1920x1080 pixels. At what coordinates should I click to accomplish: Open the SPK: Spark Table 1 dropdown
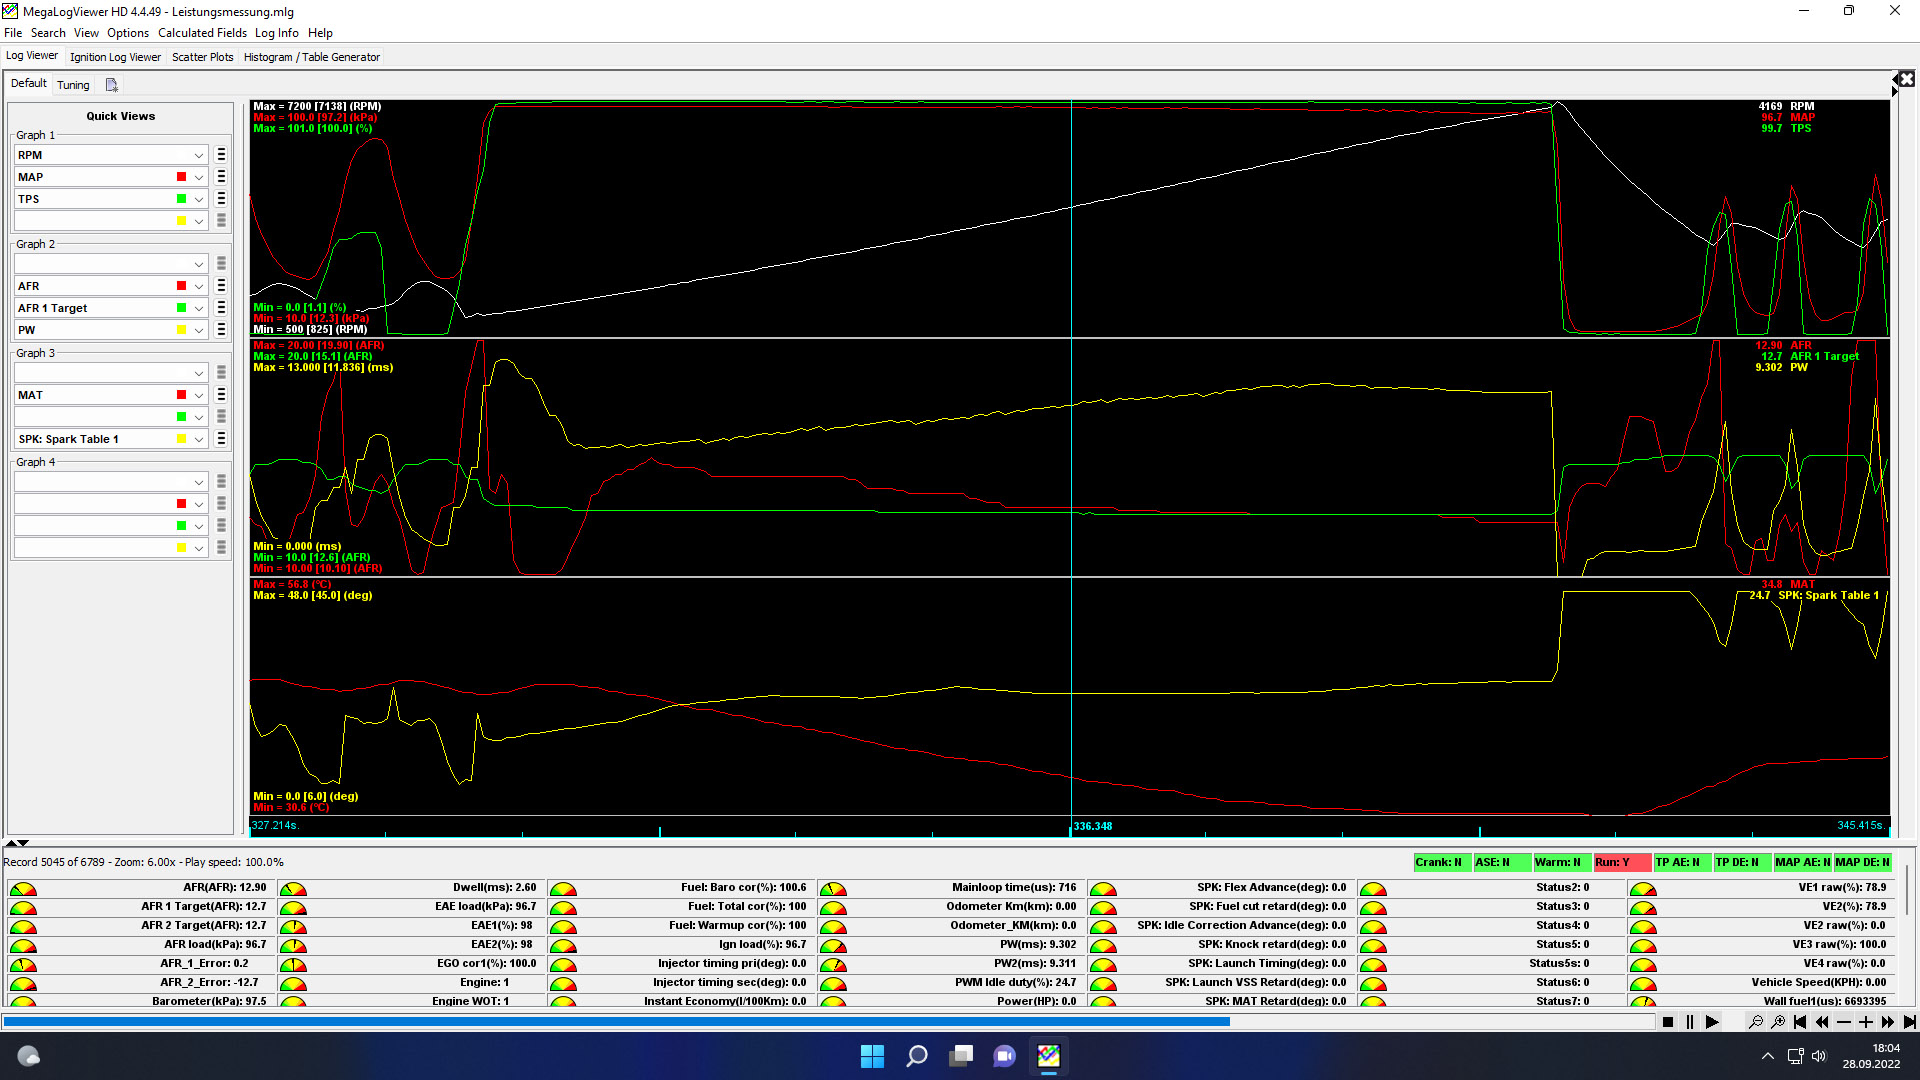(198, 439)
